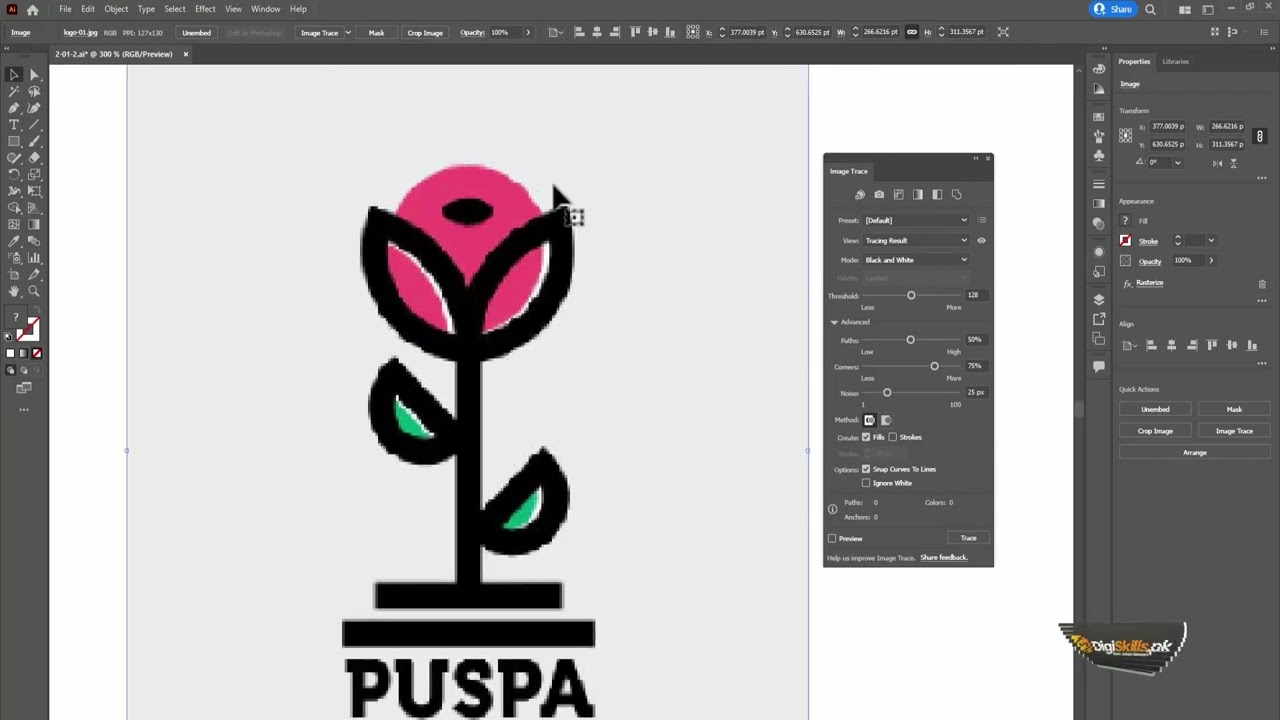This screenshot has width=1280, height=720.
Task: Toggle the eye icon next to View dropdown
Action: pos(981,240)
